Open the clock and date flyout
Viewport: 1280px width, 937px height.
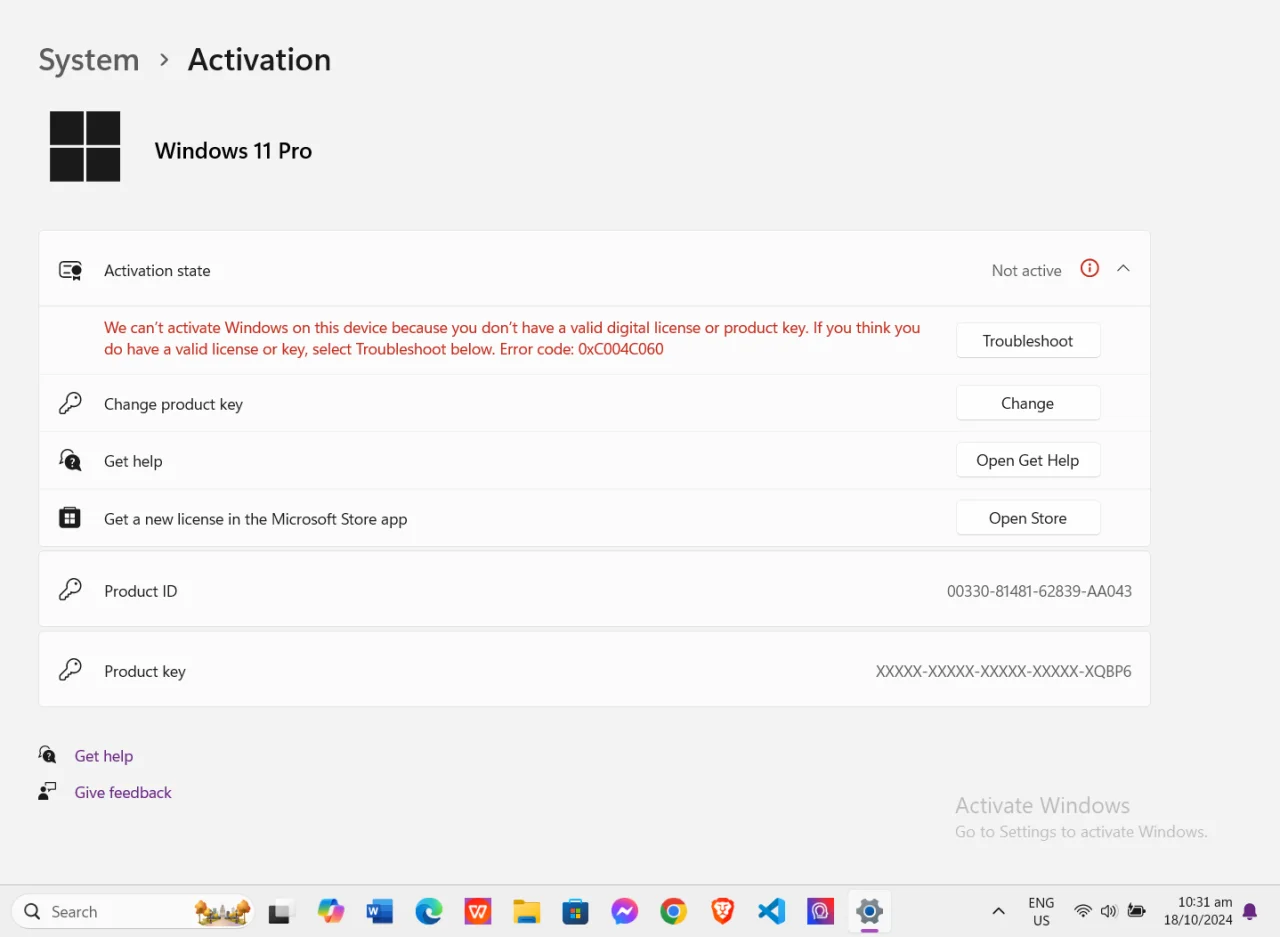click(1198, 911)
